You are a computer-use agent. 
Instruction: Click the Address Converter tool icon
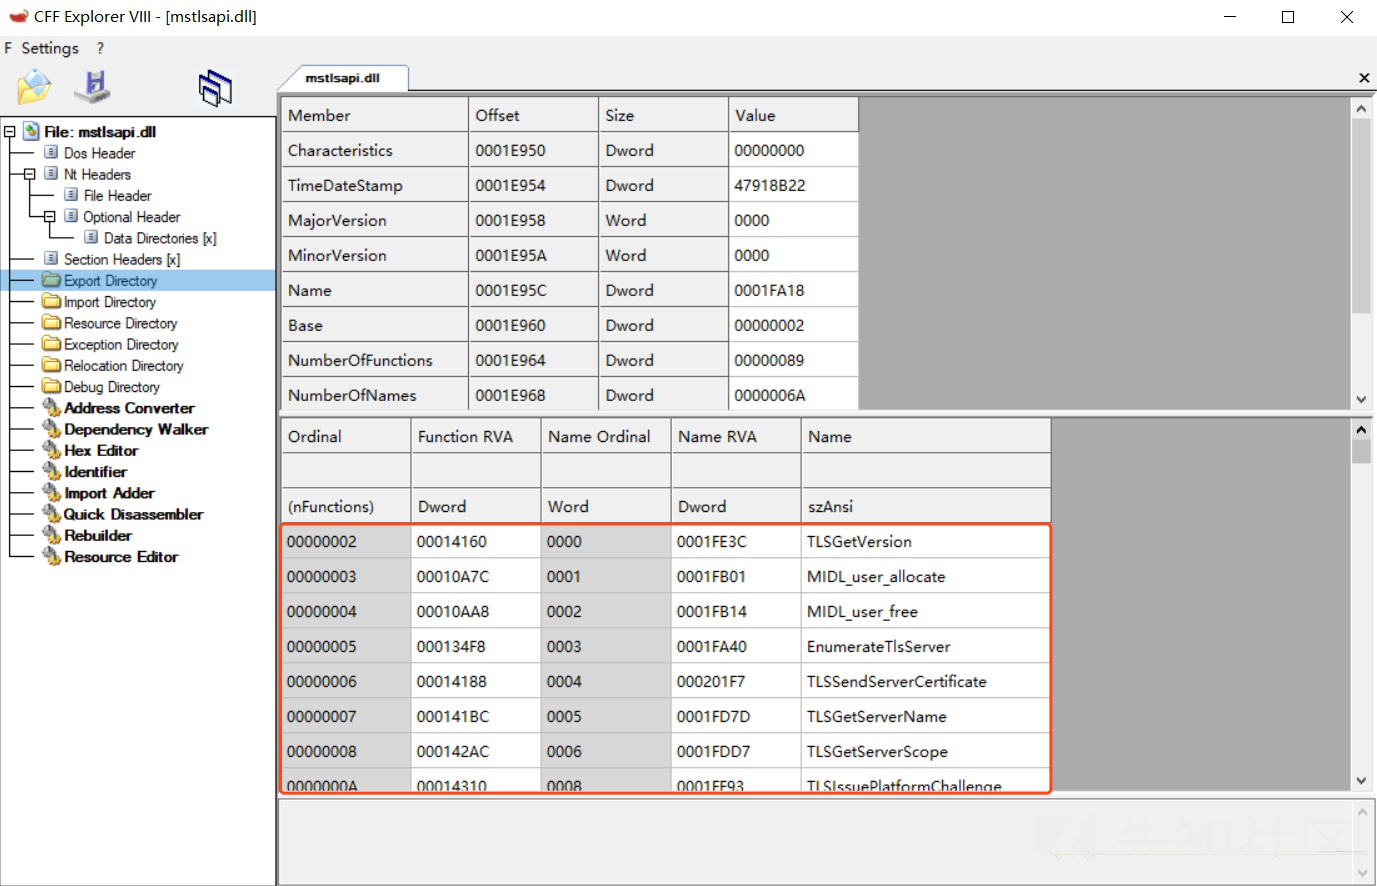click(52, 407)
